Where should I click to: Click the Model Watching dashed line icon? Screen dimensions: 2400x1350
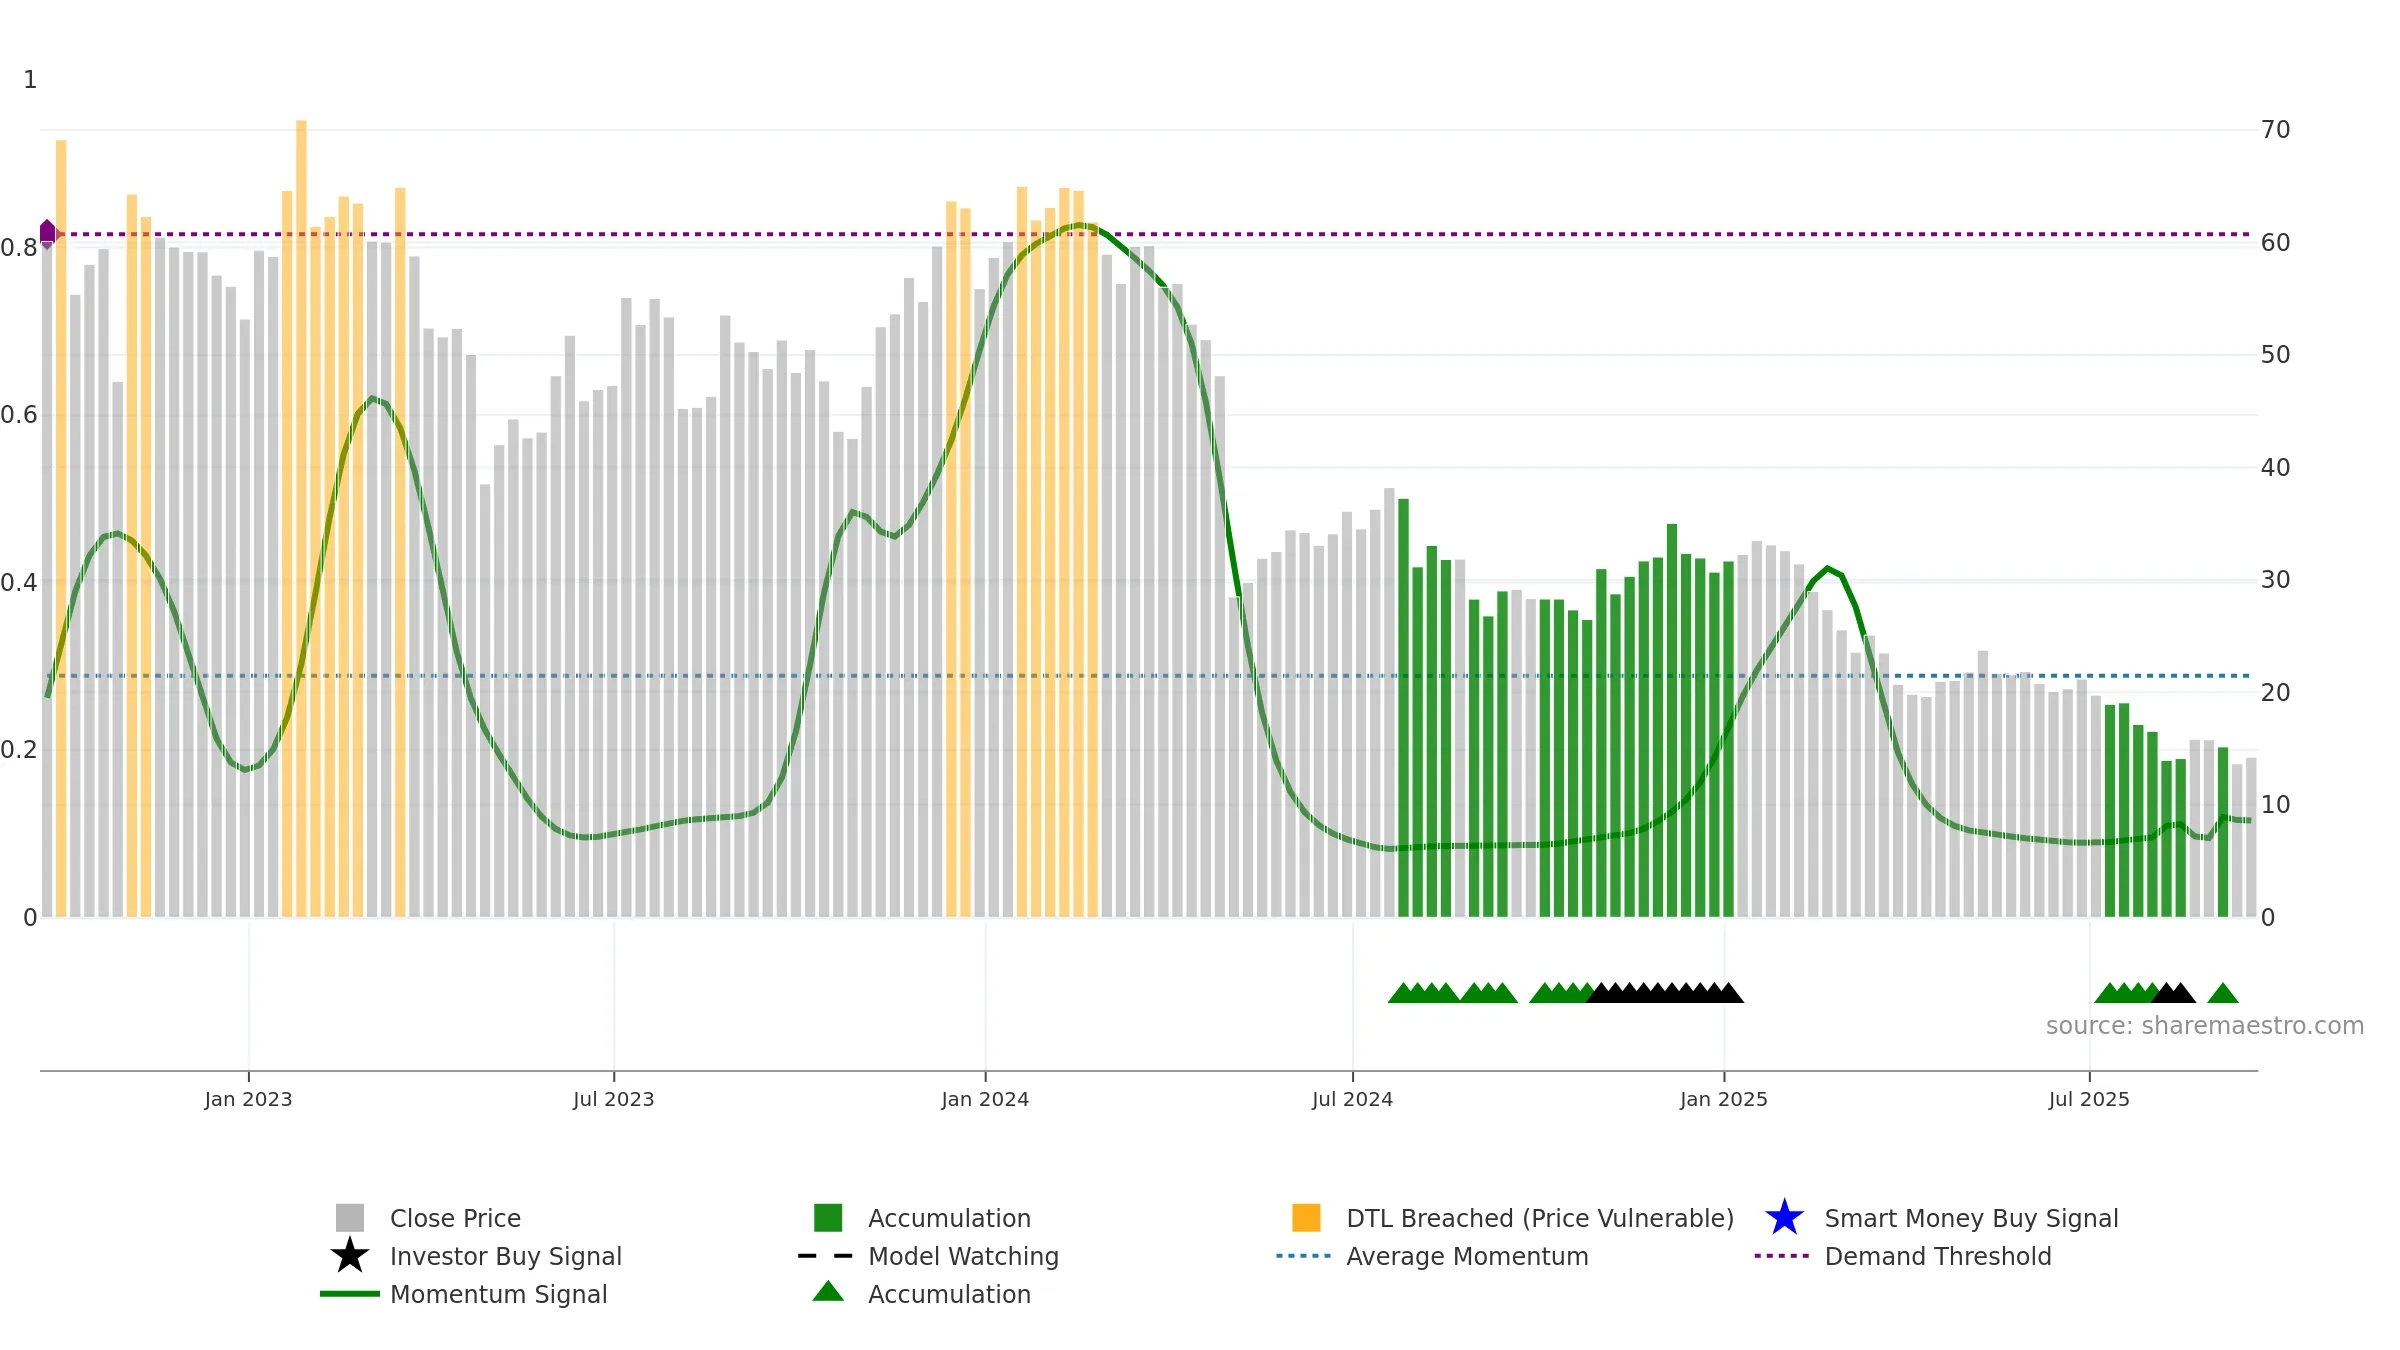[x=826, y=1256]
